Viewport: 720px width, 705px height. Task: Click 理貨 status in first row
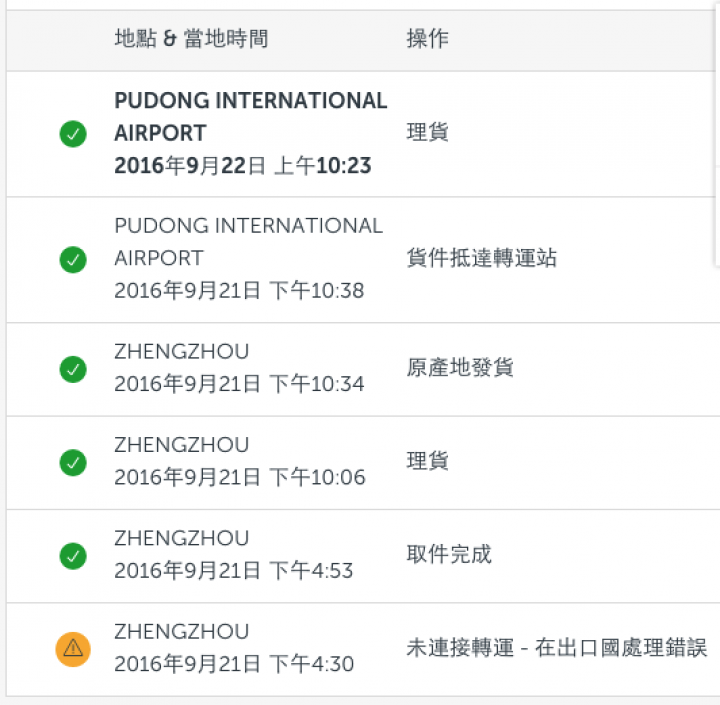(428, 133)
